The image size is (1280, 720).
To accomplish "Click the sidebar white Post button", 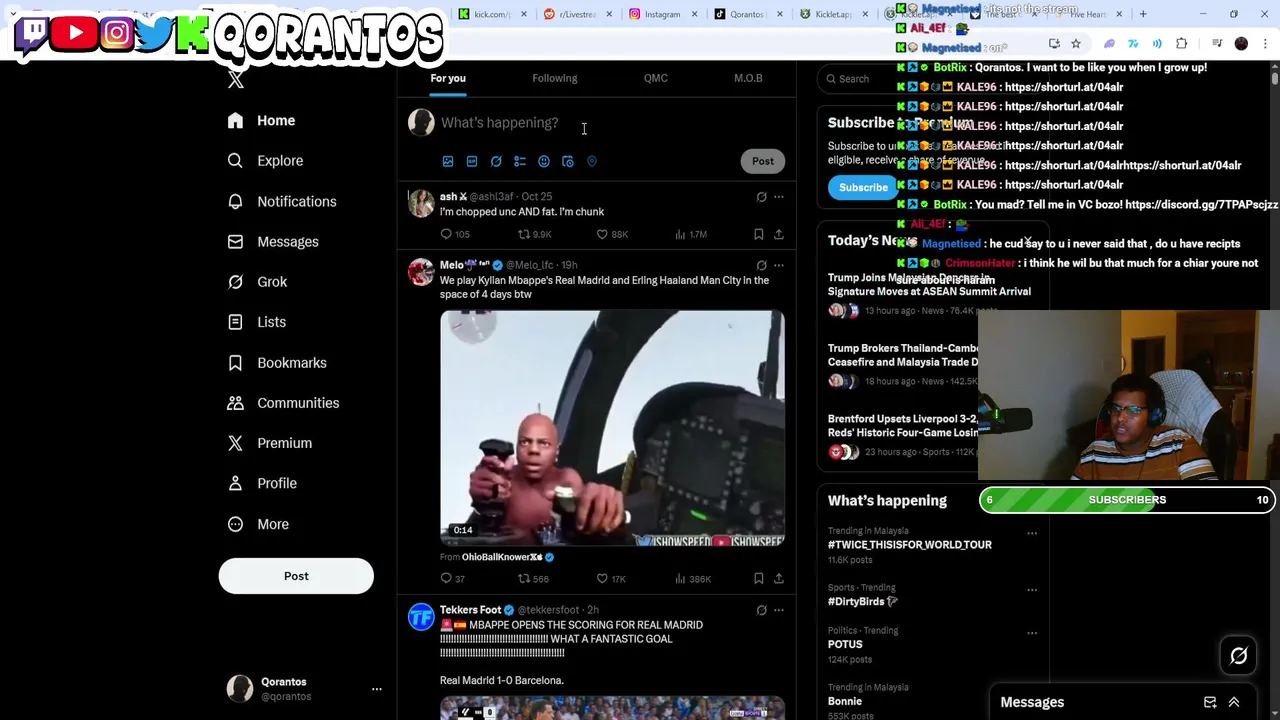I will click(x=296, y=576).
